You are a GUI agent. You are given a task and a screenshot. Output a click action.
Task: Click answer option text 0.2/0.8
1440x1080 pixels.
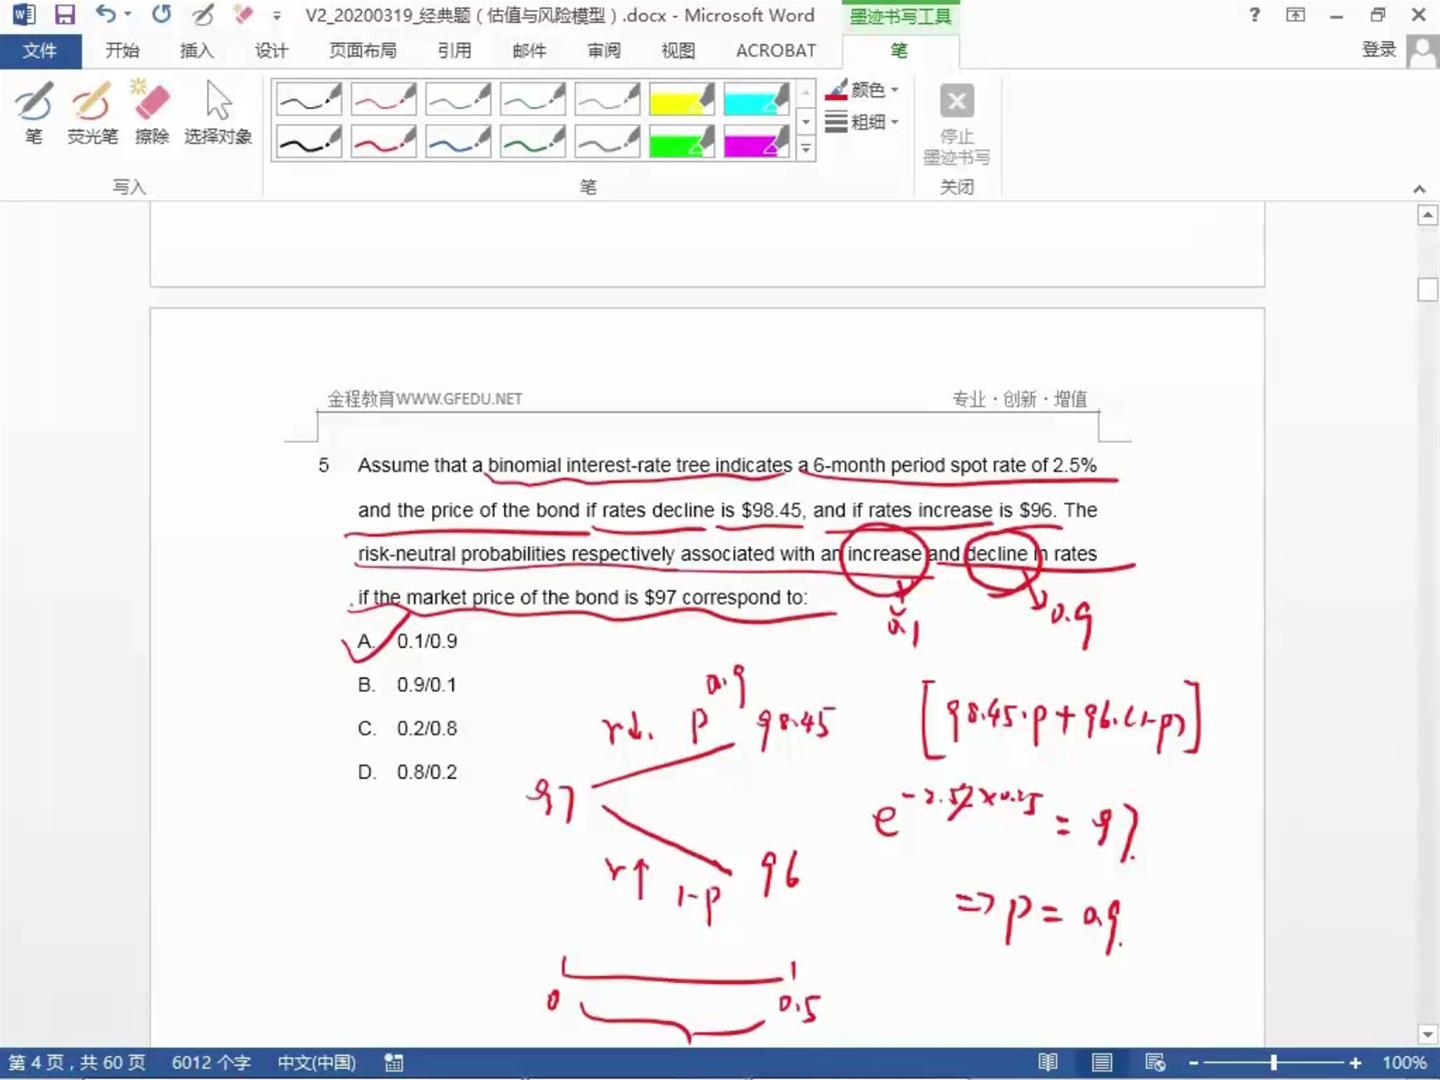pos(427,729)
